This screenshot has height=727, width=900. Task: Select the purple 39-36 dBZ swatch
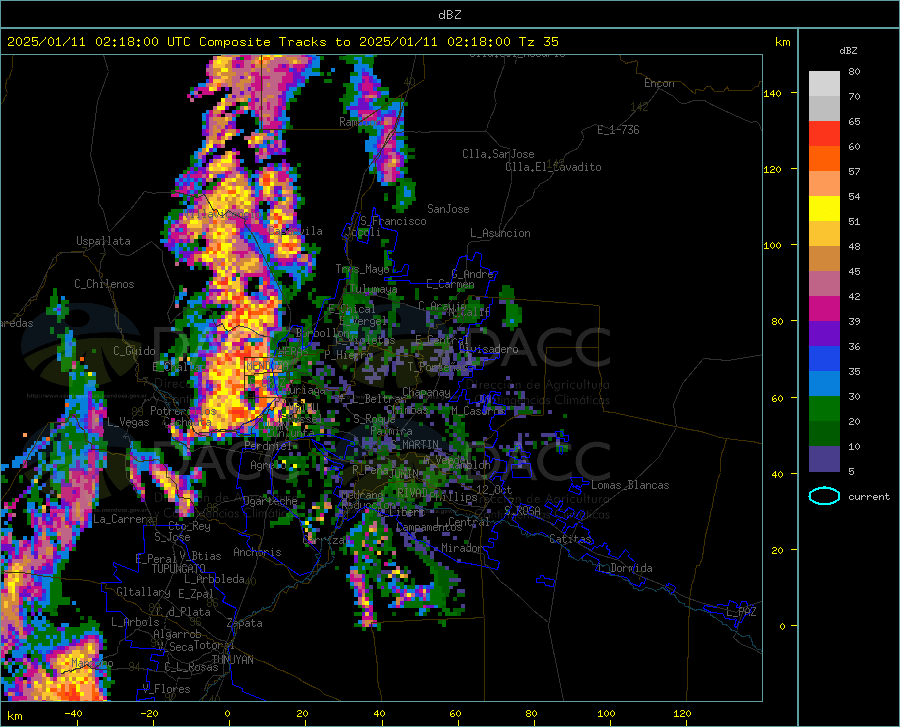pos(824,334)
